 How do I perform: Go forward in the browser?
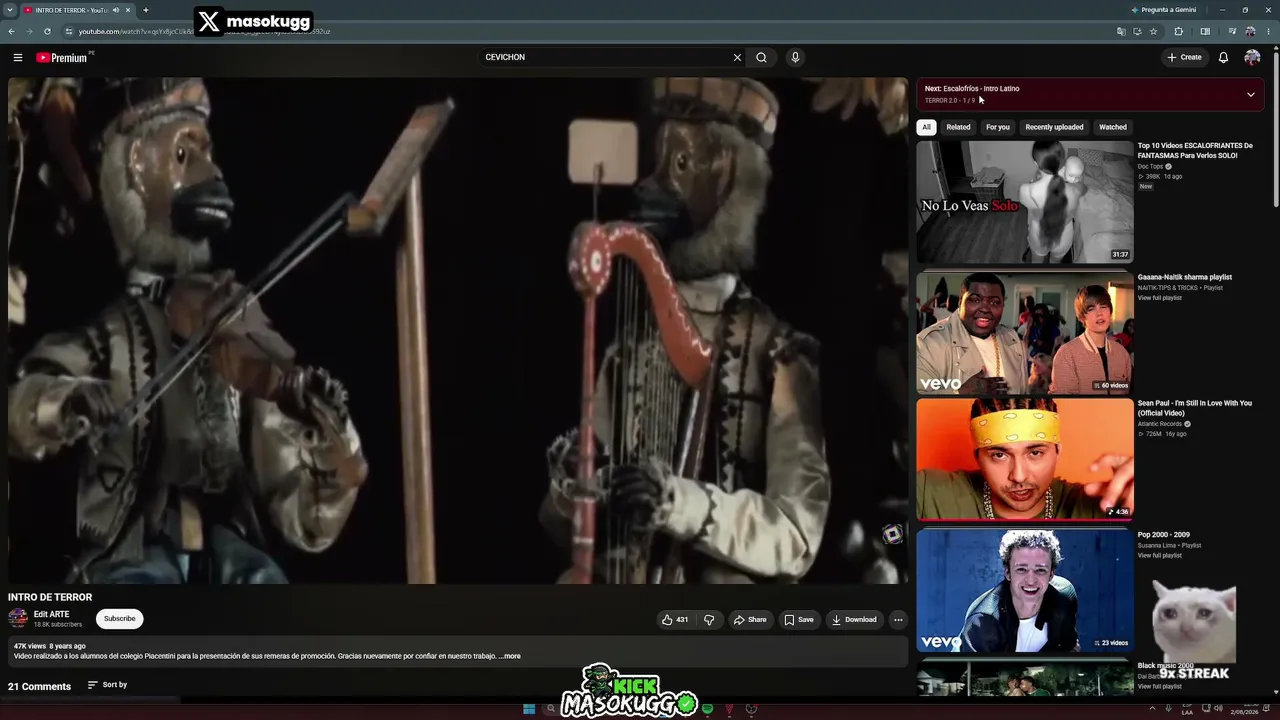tap(29, 31)
